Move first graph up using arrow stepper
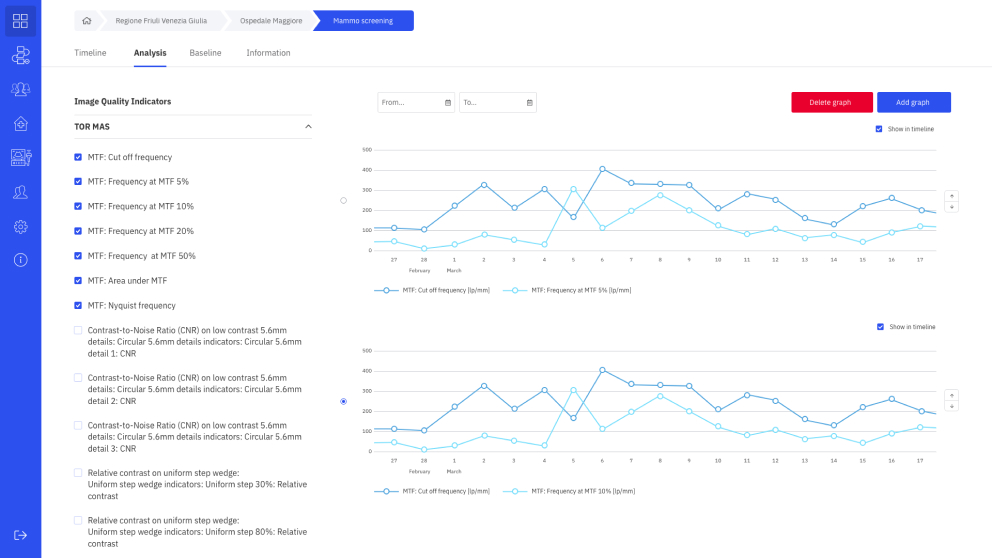 point(952,196)
